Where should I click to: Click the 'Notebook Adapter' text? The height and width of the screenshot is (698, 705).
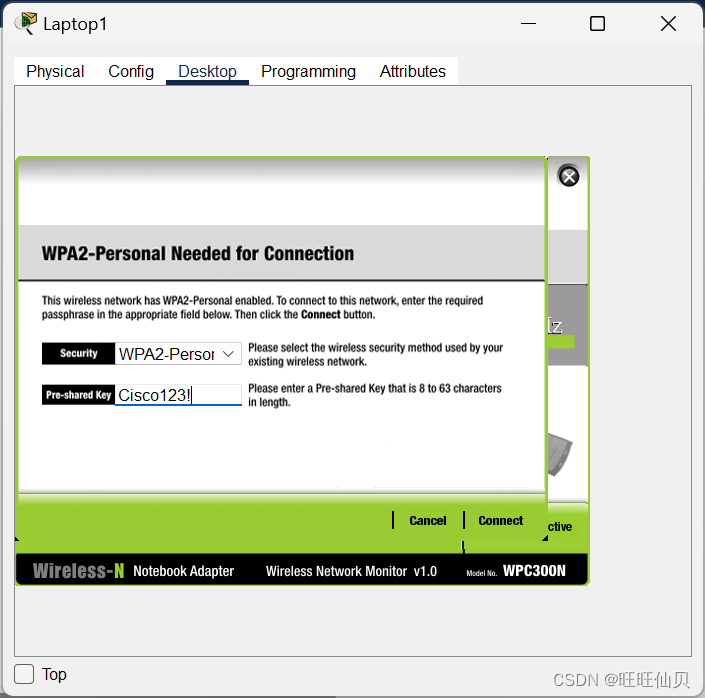(x=183, y=571)
